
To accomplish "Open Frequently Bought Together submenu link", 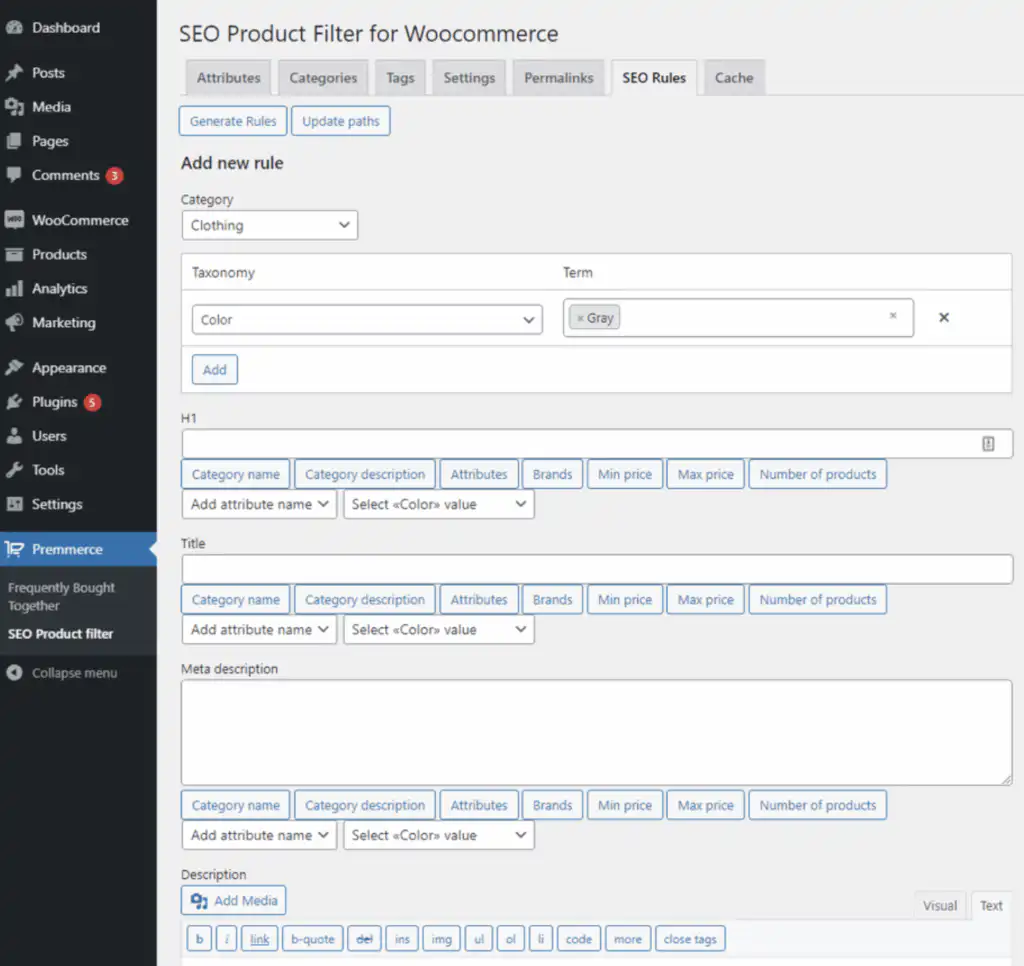I will [x=61, y=596].
